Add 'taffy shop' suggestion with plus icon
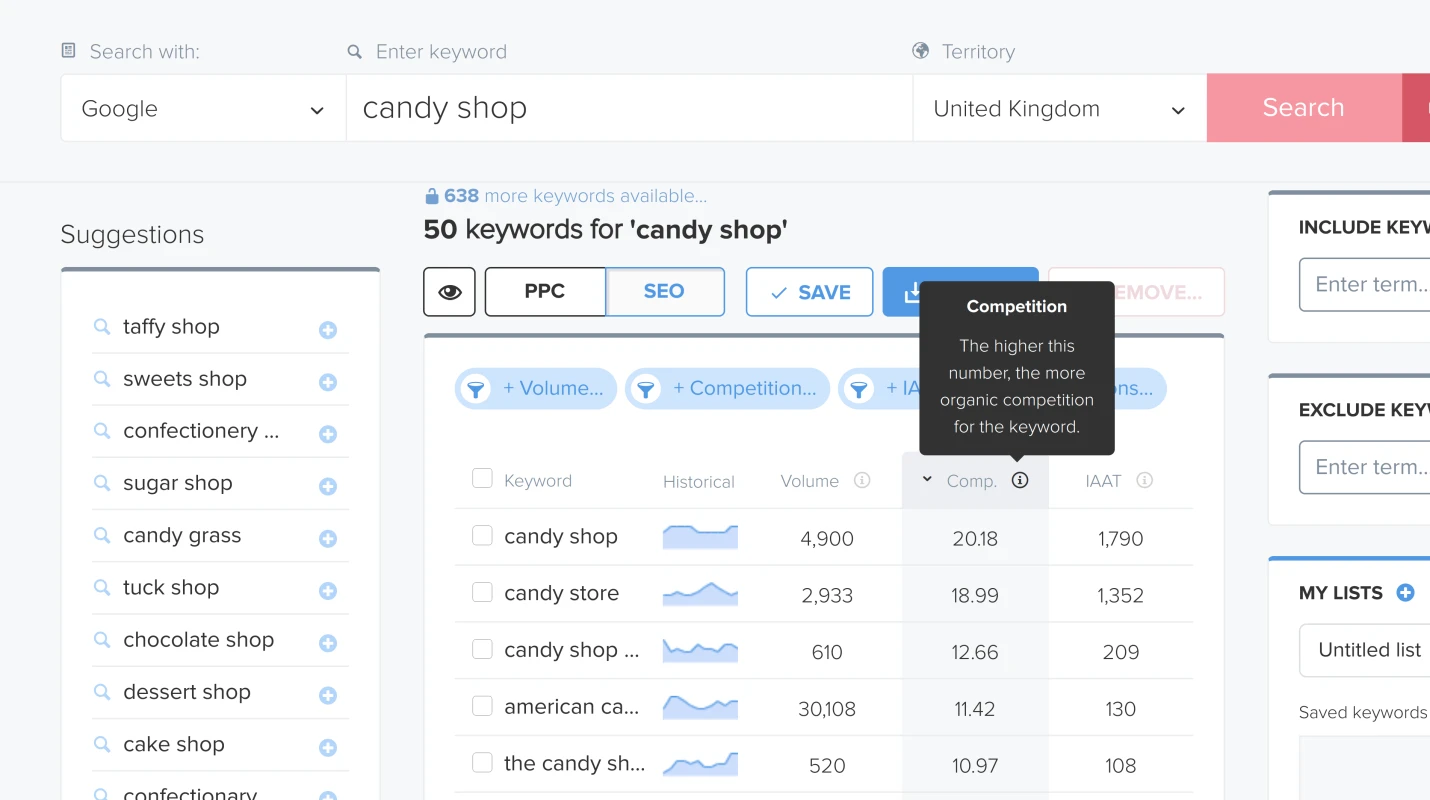 coord(327,327)
